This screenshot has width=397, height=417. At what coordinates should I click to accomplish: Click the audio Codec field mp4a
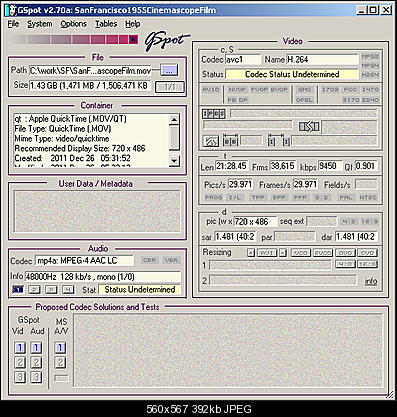click(x=85, y=260)
